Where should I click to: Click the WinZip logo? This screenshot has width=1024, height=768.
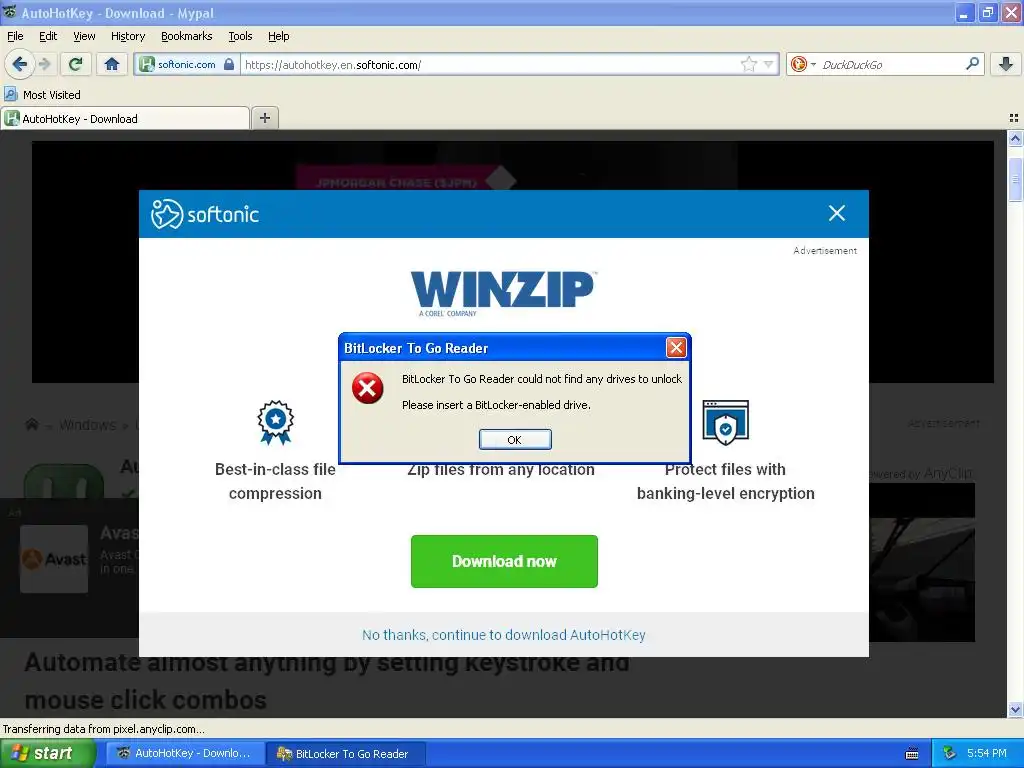[x=503, y=293]
